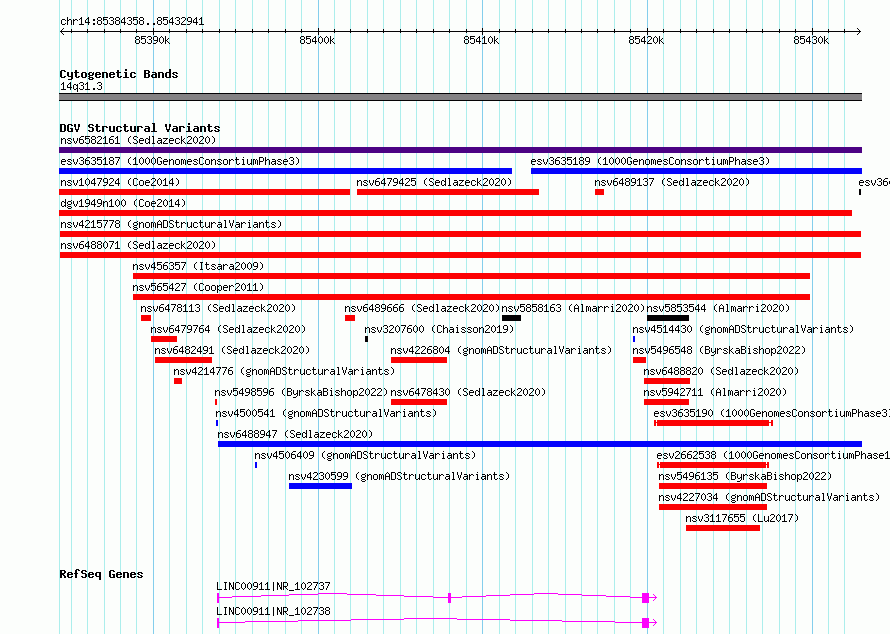This screenshot has width=890, height=634.
Task: Open nsv565427 (Cooper2011) variant label
Action: click(198, 287)
